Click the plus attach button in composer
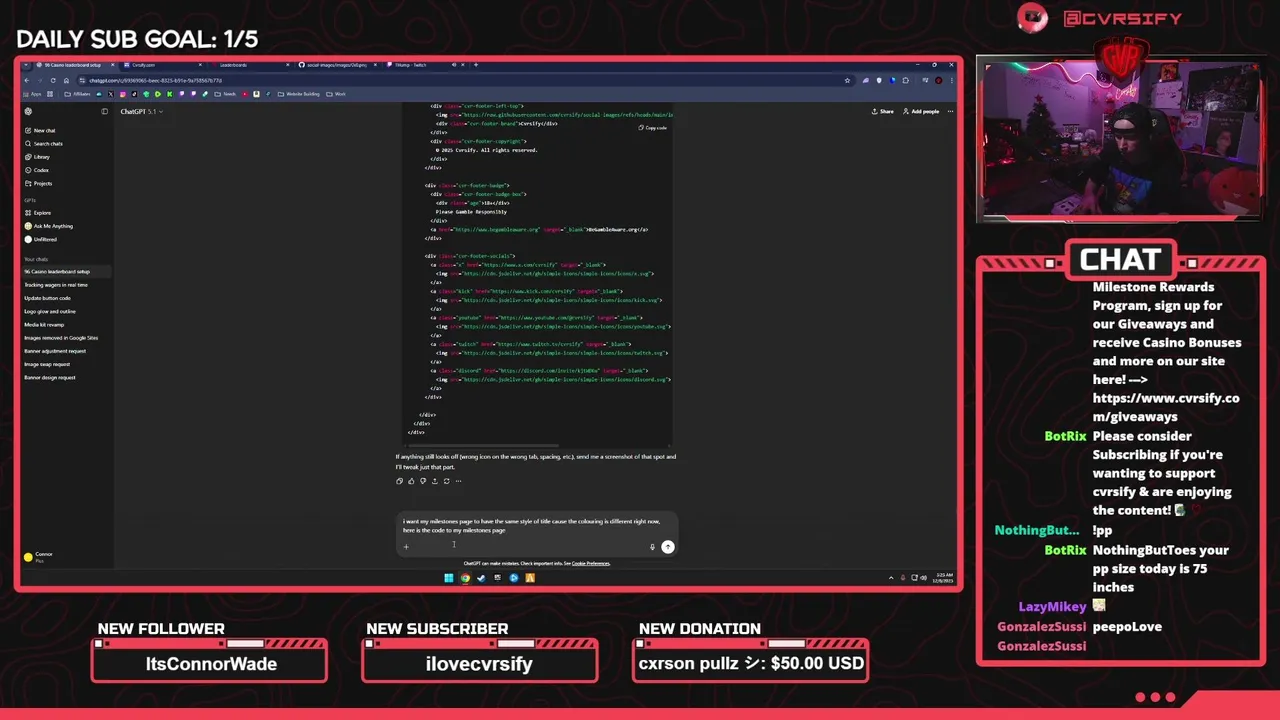This screenshot has width=1280, height=720. [406, 547]
